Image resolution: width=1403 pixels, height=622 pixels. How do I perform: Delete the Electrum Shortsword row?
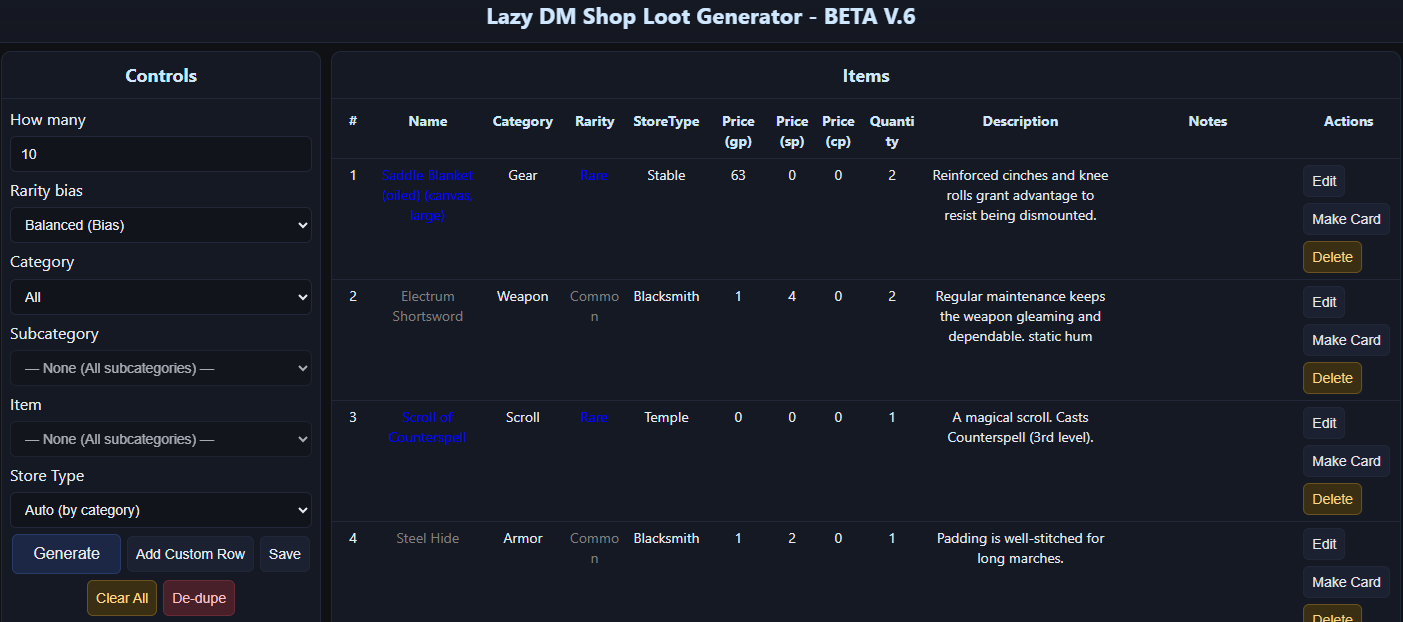1332,378
